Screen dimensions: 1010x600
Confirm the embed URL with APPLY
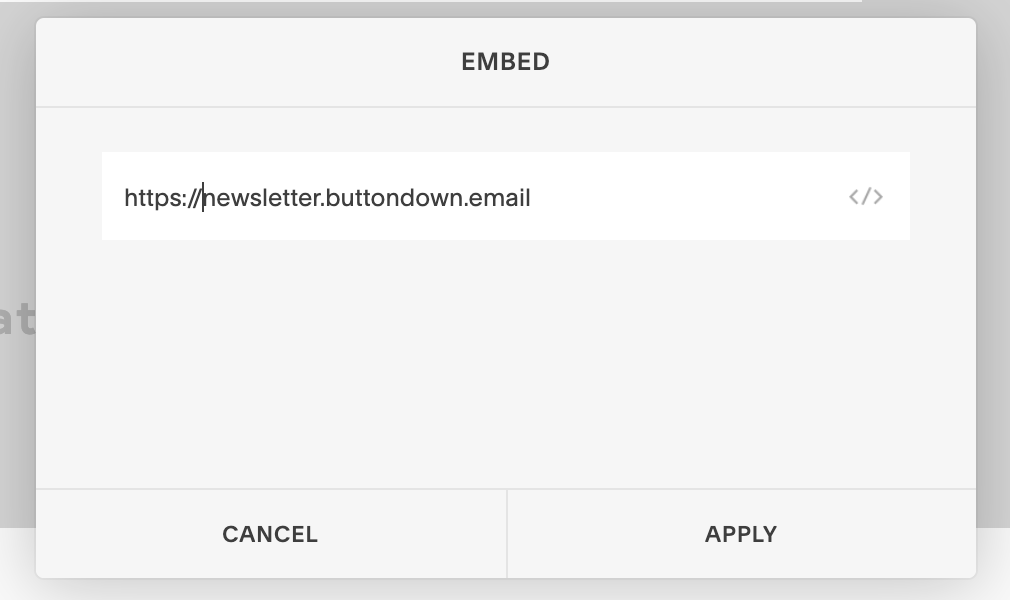[x=741, y=534]
